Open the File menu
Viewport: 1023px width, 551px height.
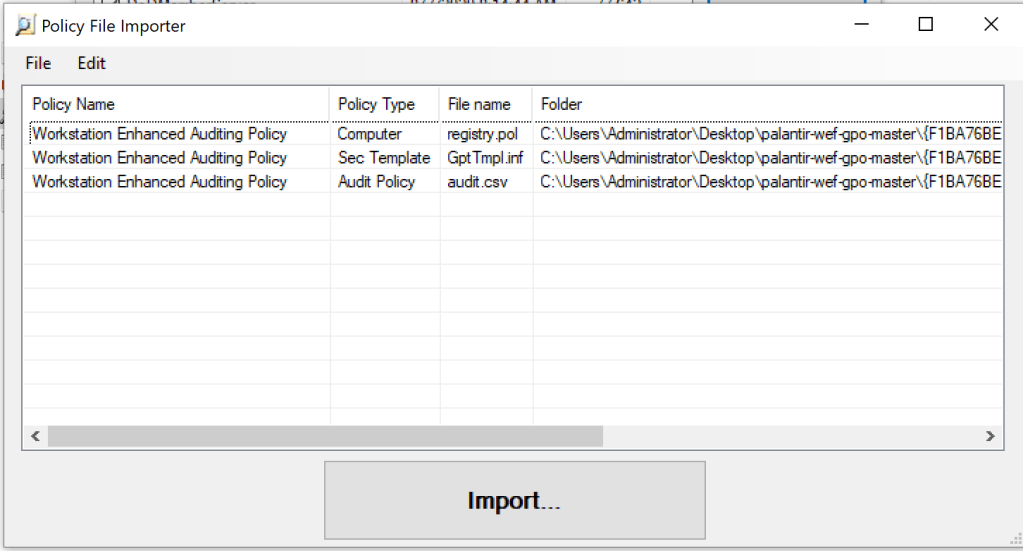tap(38, 63)
